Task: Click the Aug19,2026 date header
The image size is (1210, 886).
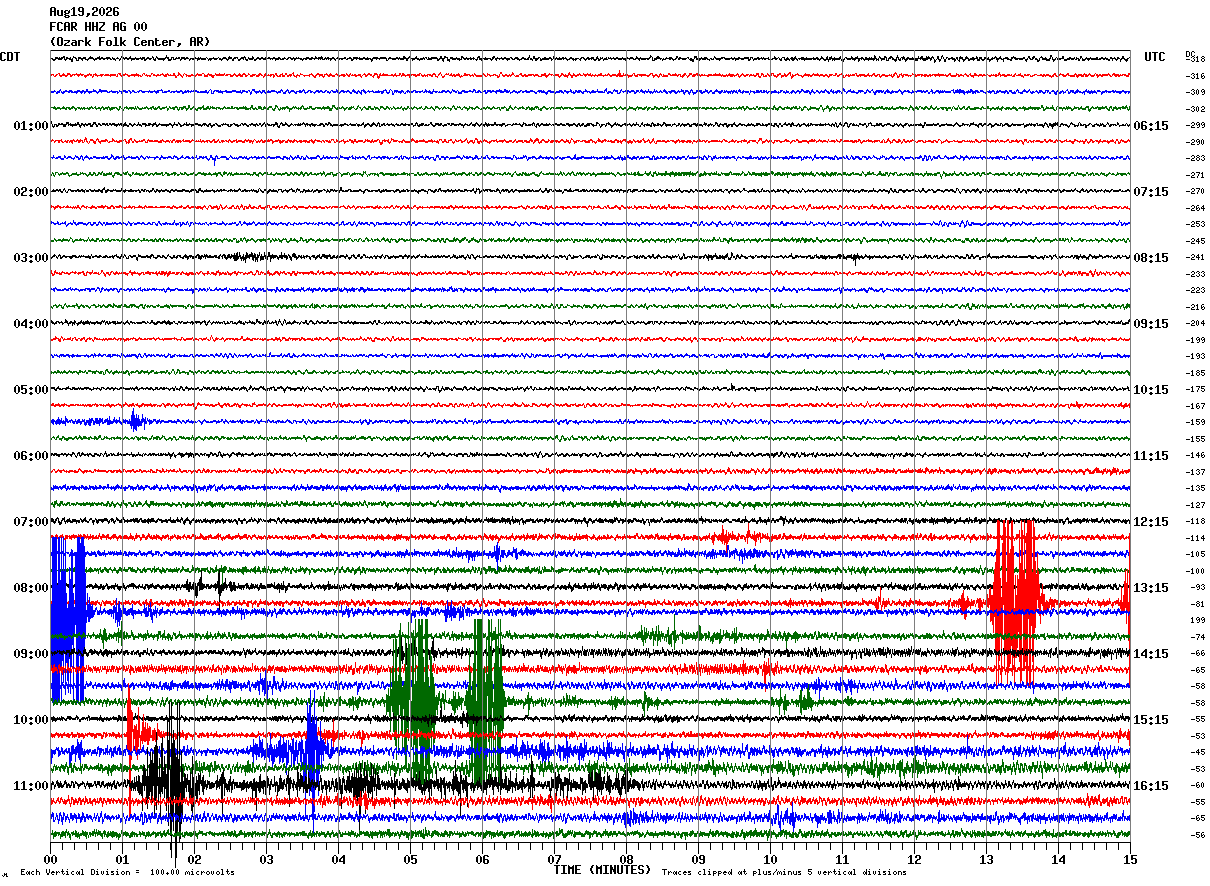Action: [84, 12]
